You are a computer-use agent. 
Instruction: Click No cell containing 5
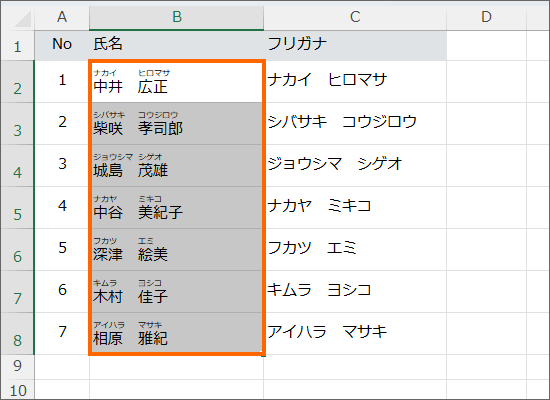[62, 249]
